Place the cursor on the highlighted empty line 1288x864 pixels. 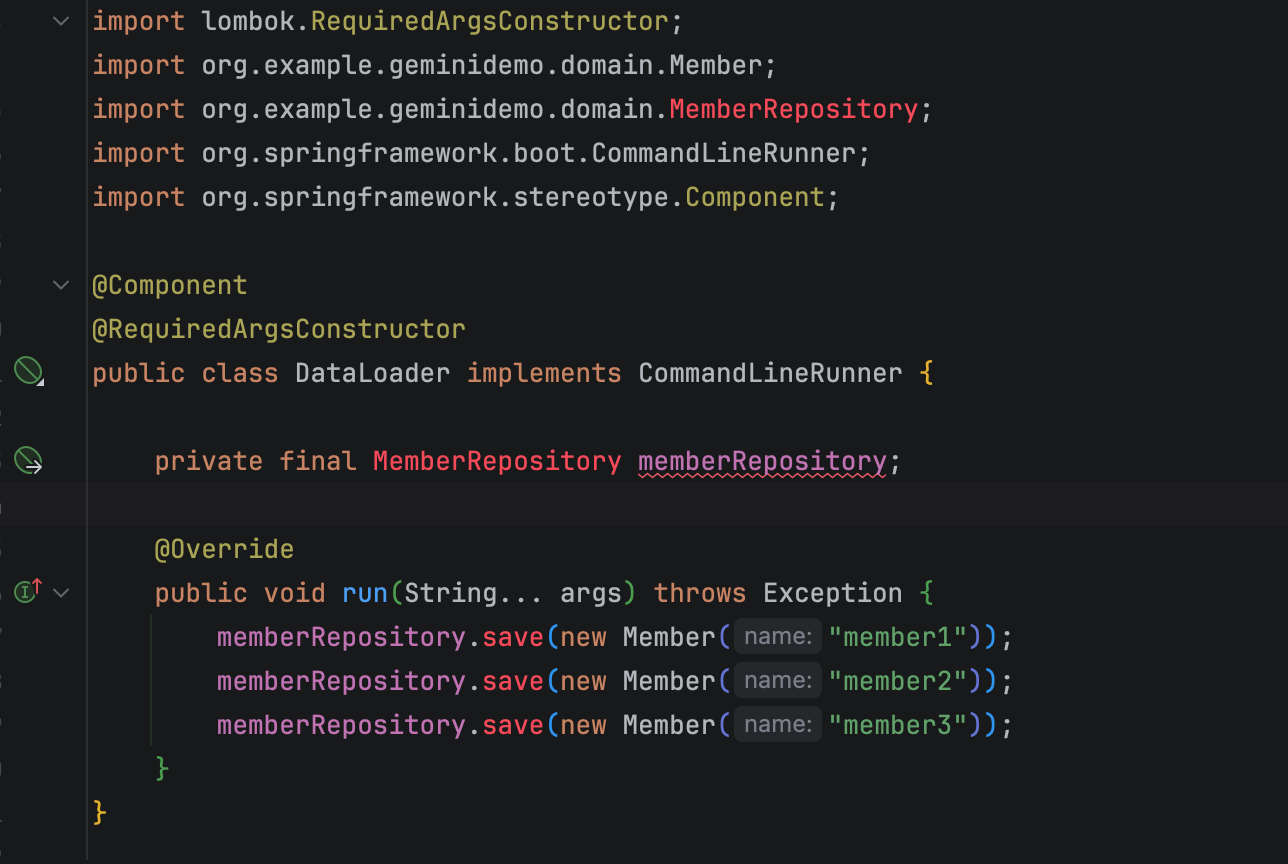[600, 505]
